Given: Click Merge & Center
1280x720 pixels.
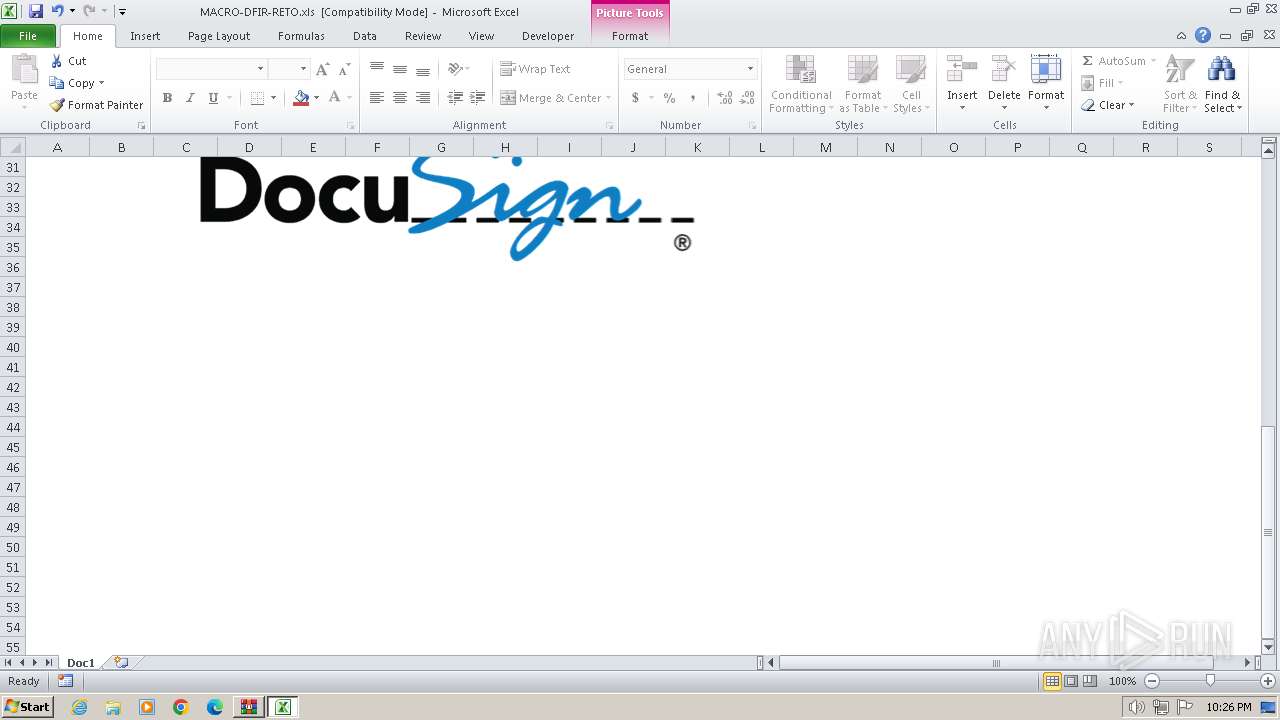Looking at the screenshot, I should pos(551,98).
